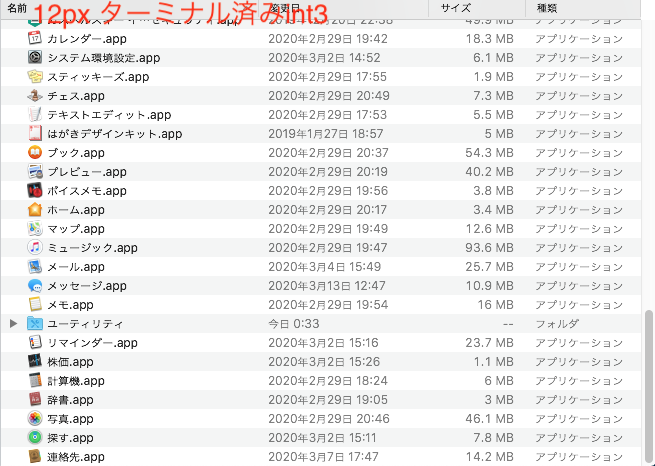The width and height of the screenshot is (655, 466).
Task: Click the date 2020年3月13日 12:47
Action: point(327,286)
